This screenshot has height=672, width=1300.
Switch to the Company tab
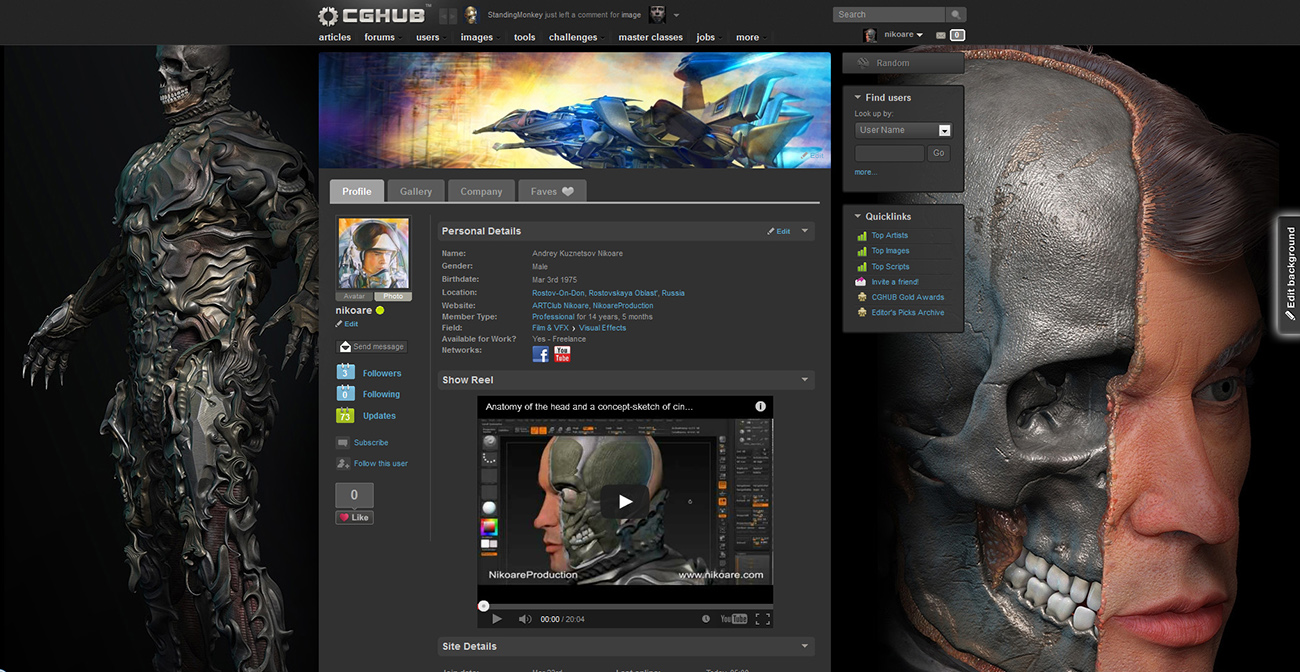(x=481, y=191)
